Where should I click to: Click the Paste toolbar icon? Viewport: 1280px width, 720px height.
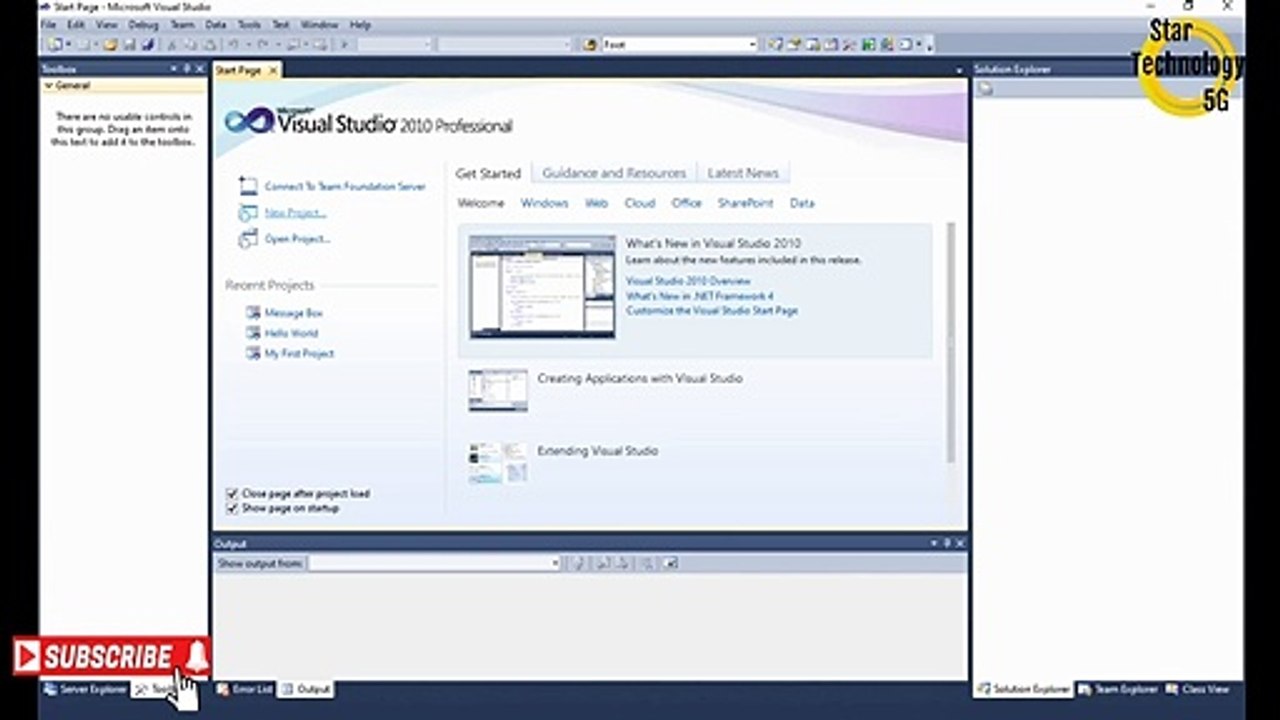(x=209, y=44)
